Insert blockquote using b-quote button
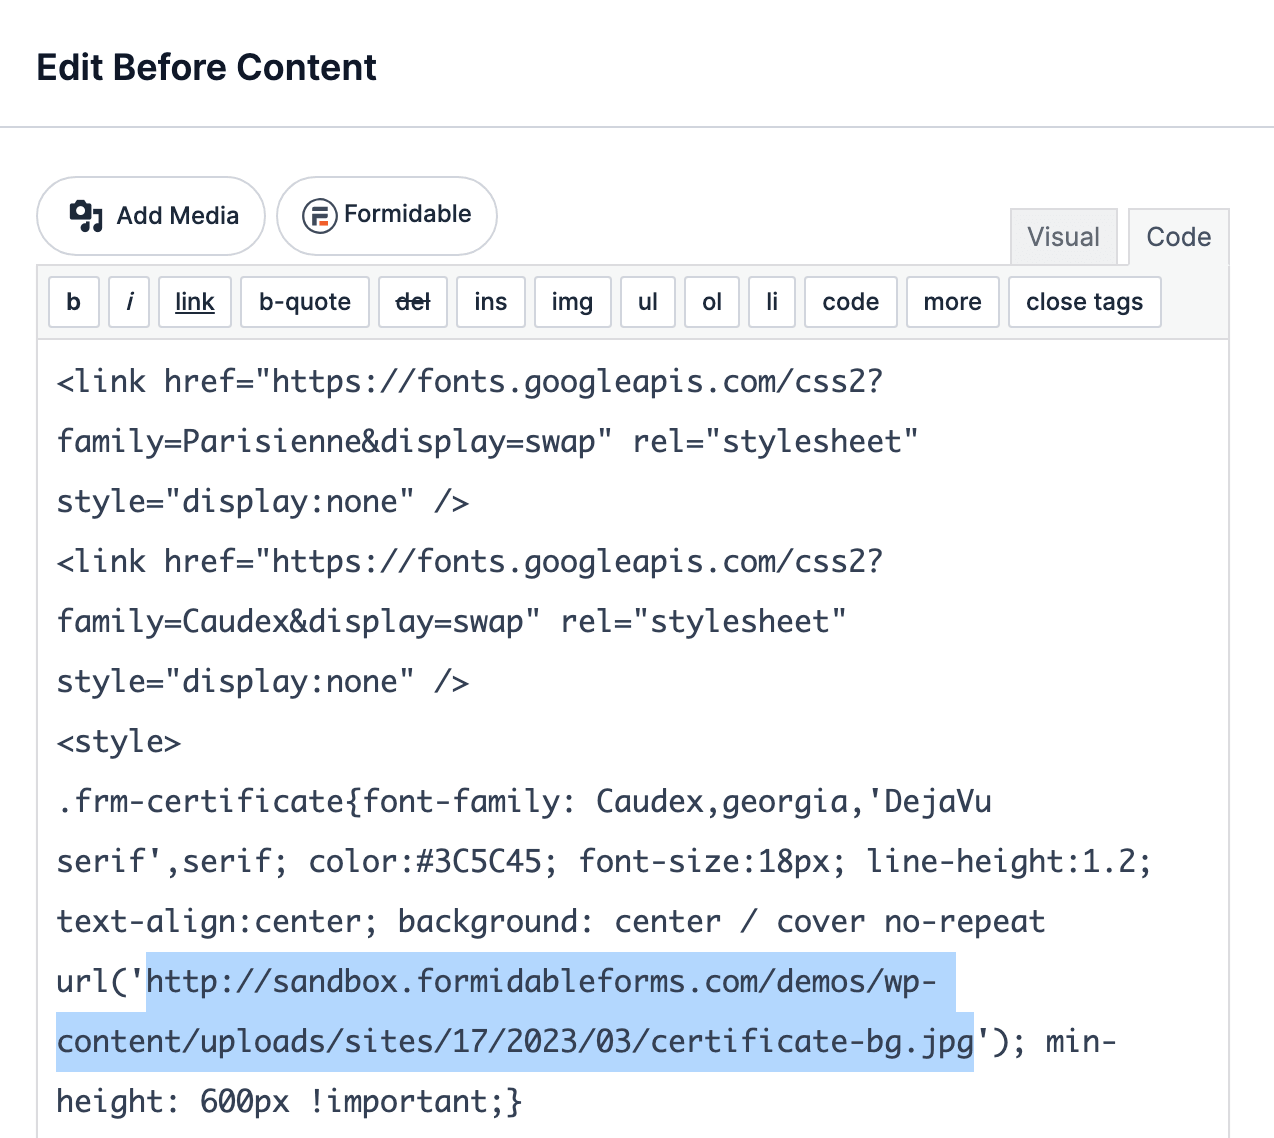 click(x=305, y=302)
